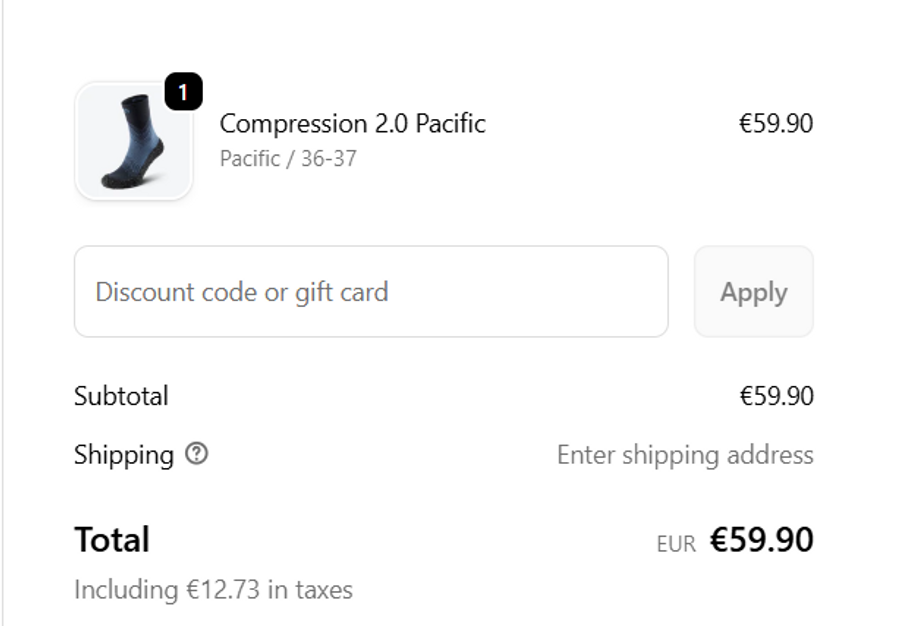Click the €59.90 subtotal amount
The image size is (900, 626).
776,396
